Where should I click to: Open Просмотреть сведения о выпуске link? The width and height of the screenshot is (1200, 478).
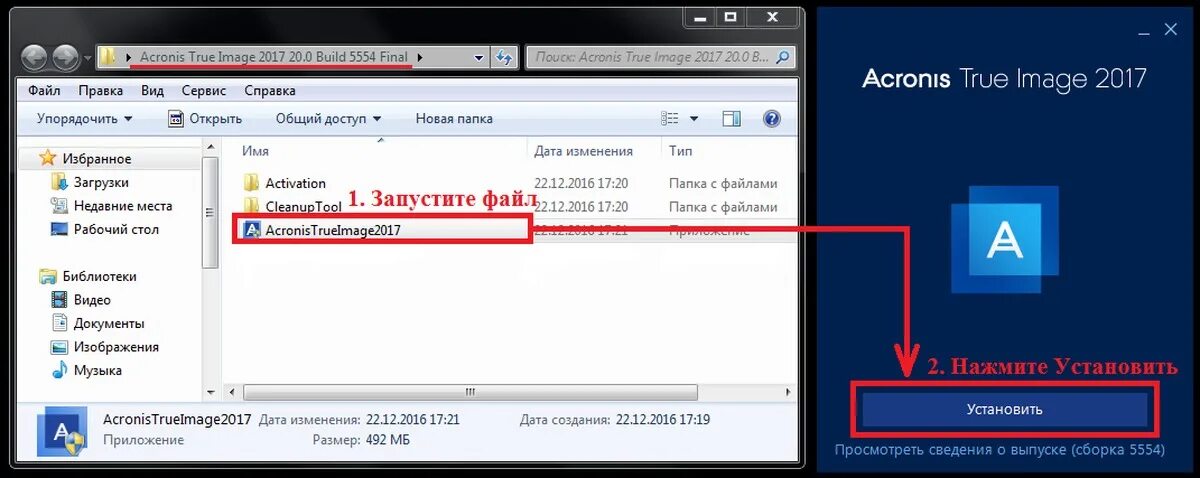coord(1000,450)
